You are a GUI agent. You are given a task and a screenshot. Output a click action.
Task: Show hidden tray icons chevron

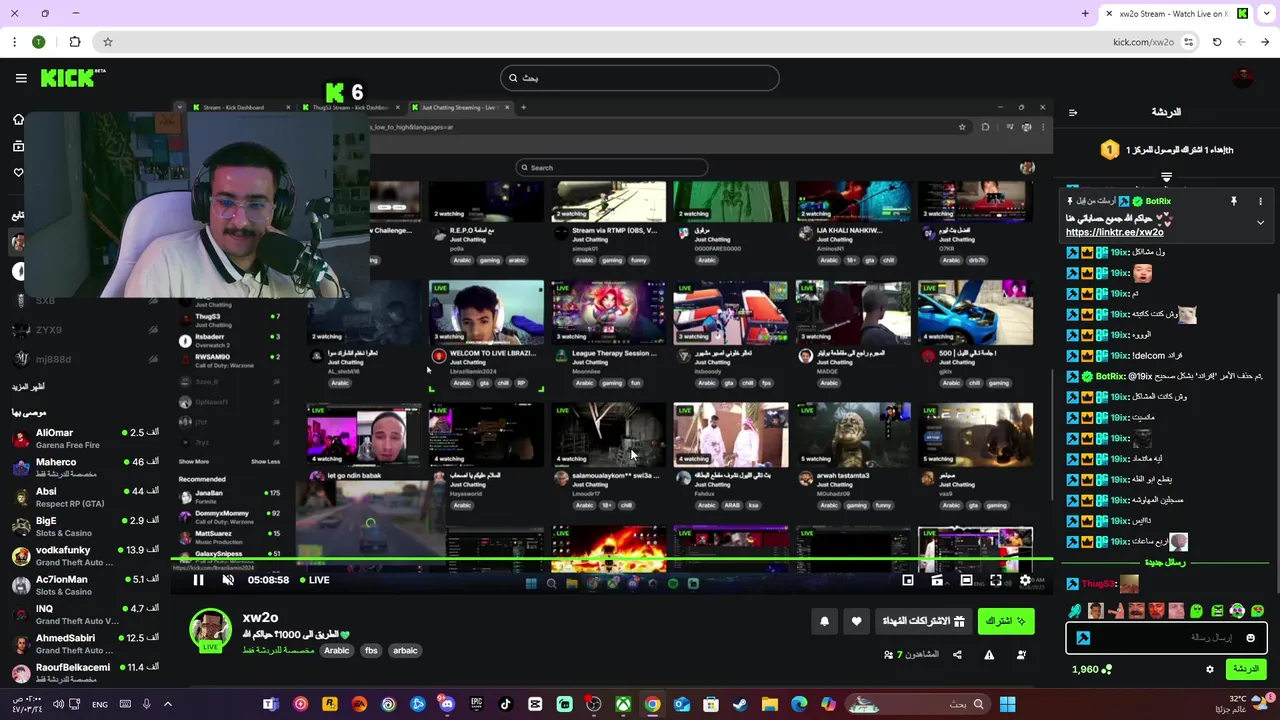167,704
